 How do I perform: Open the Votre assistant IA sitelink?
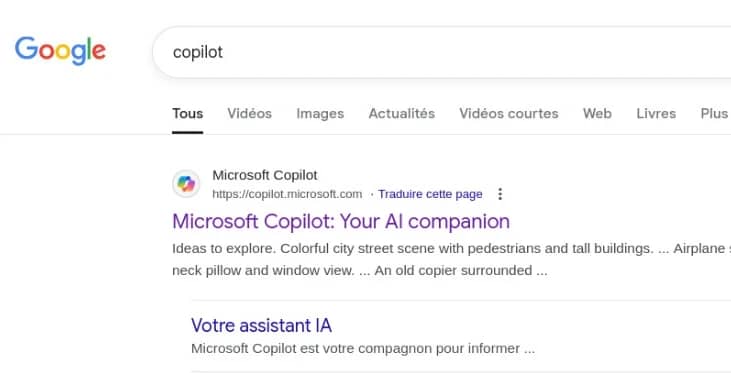click(x=262, y=325)
